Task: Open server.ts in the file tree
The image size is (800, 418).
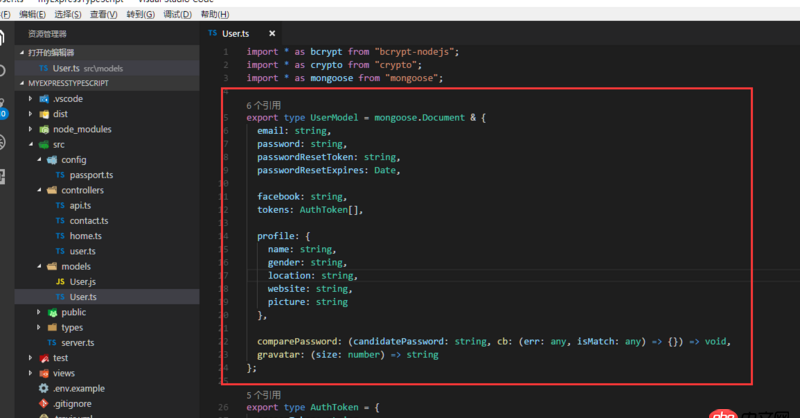Action: pyautogui.click(x=78, y=342)
